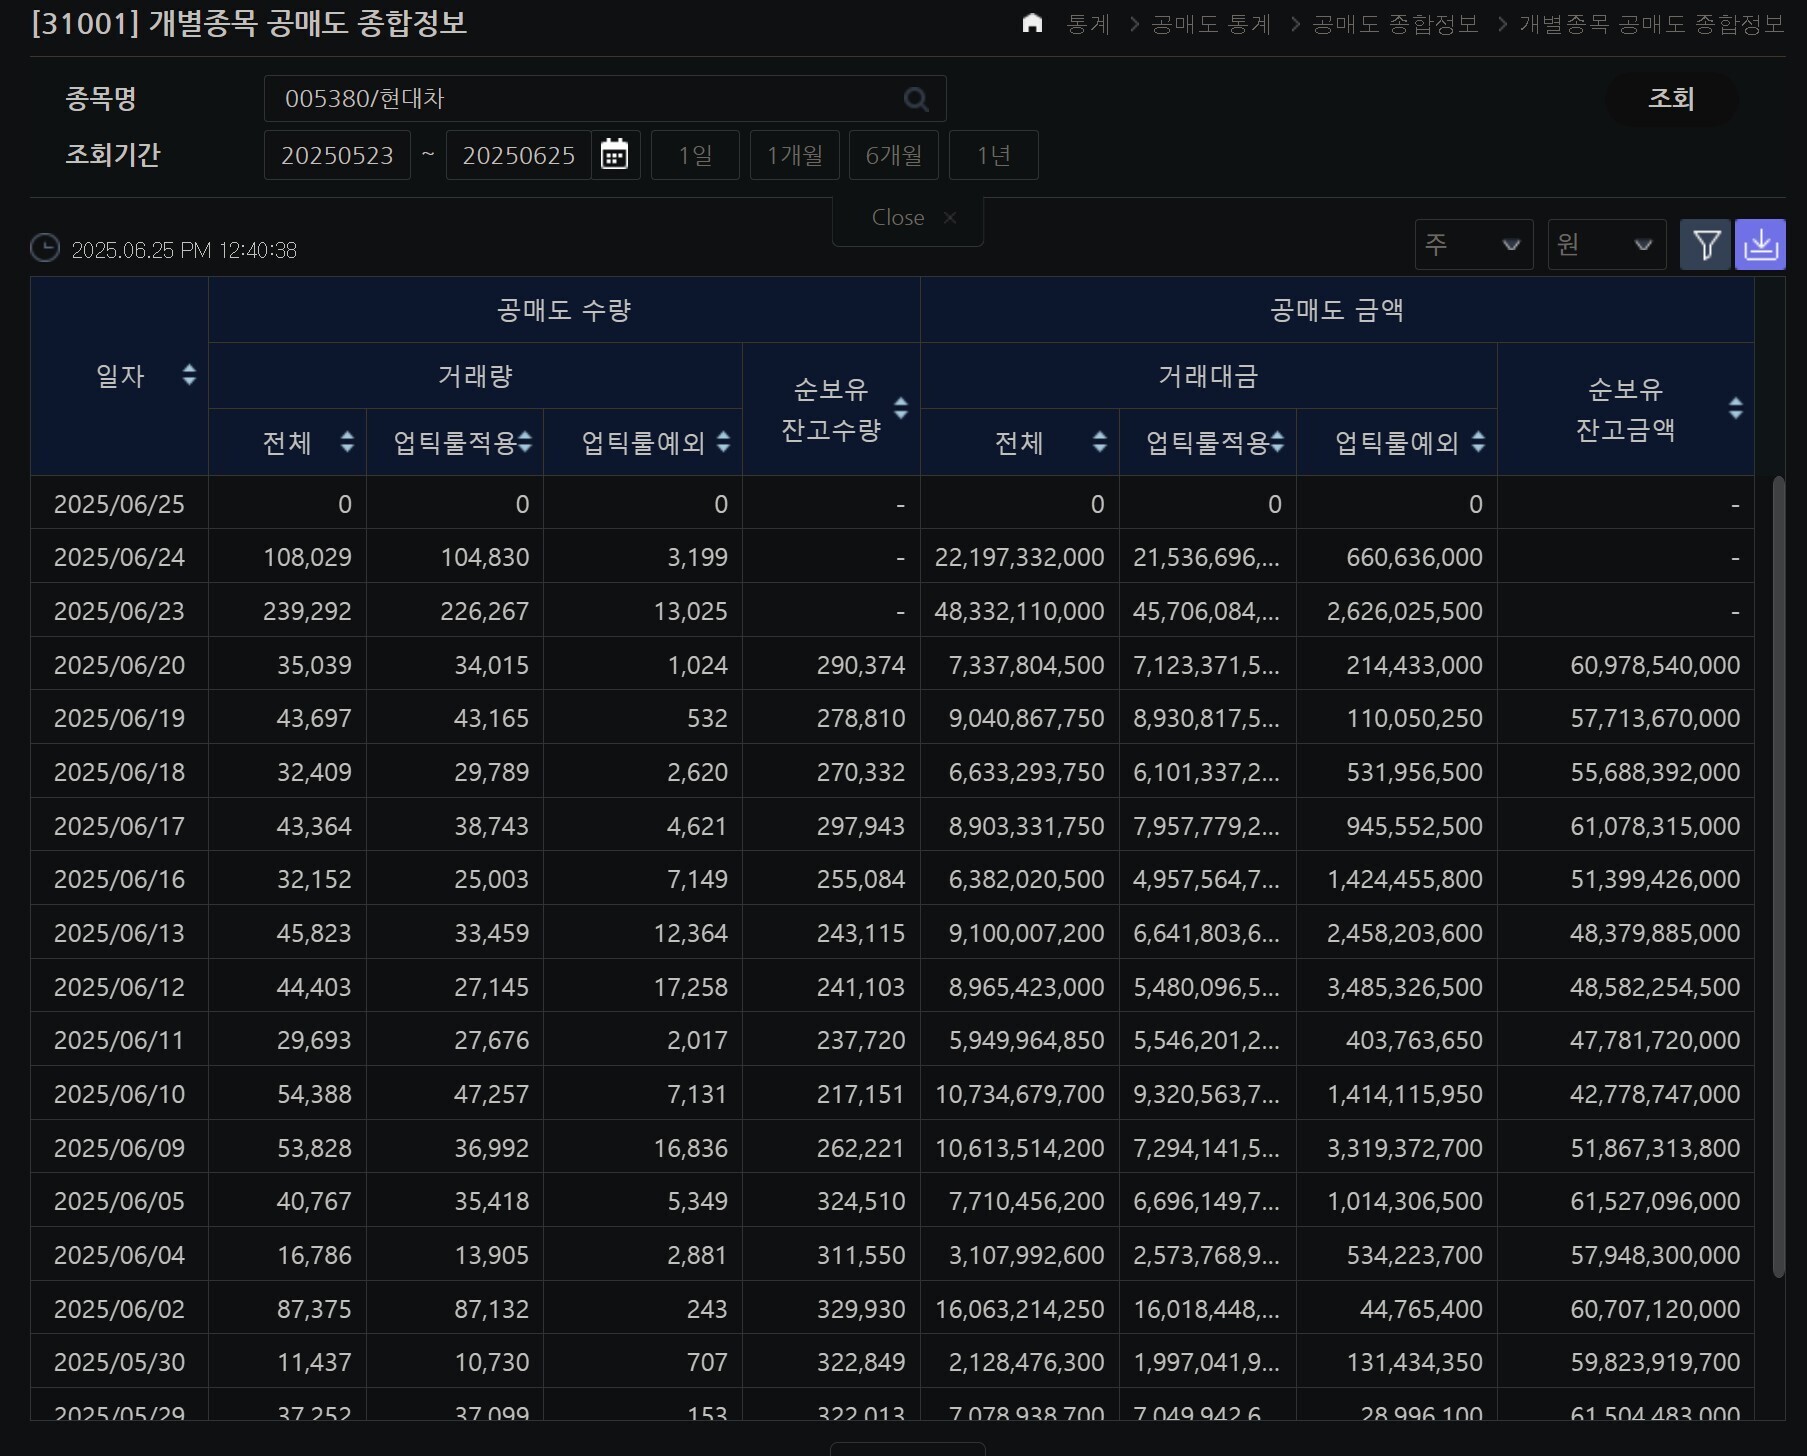Go to 공매도 종합정보 breadcrumb
The height and width of the screenshot is (1456, 1807).
click(1394, 24)
